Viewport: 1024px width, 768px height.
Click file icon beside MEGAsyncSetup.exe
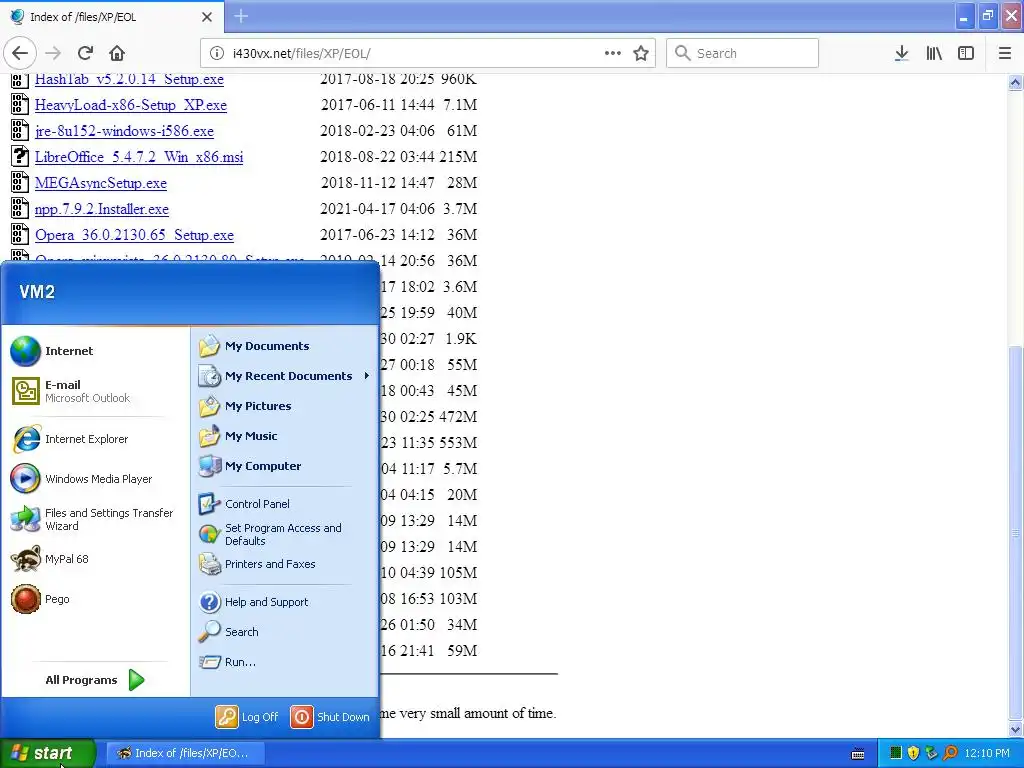coord(20,182)
